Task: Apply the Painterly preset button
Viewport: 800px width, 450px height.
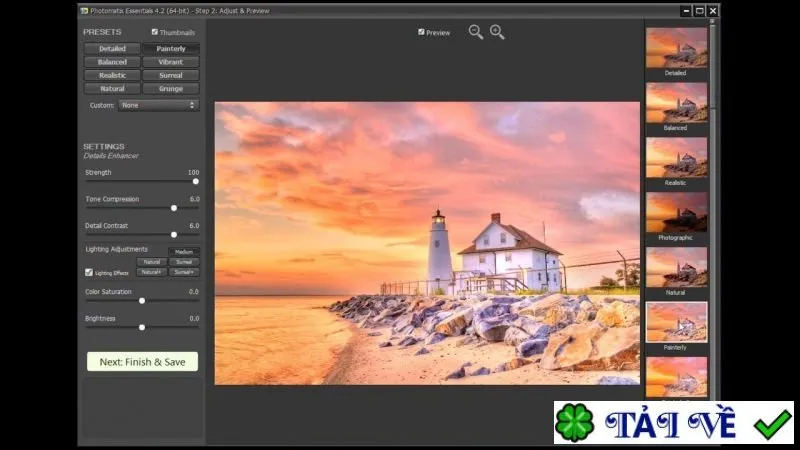Action: [171, 48]
